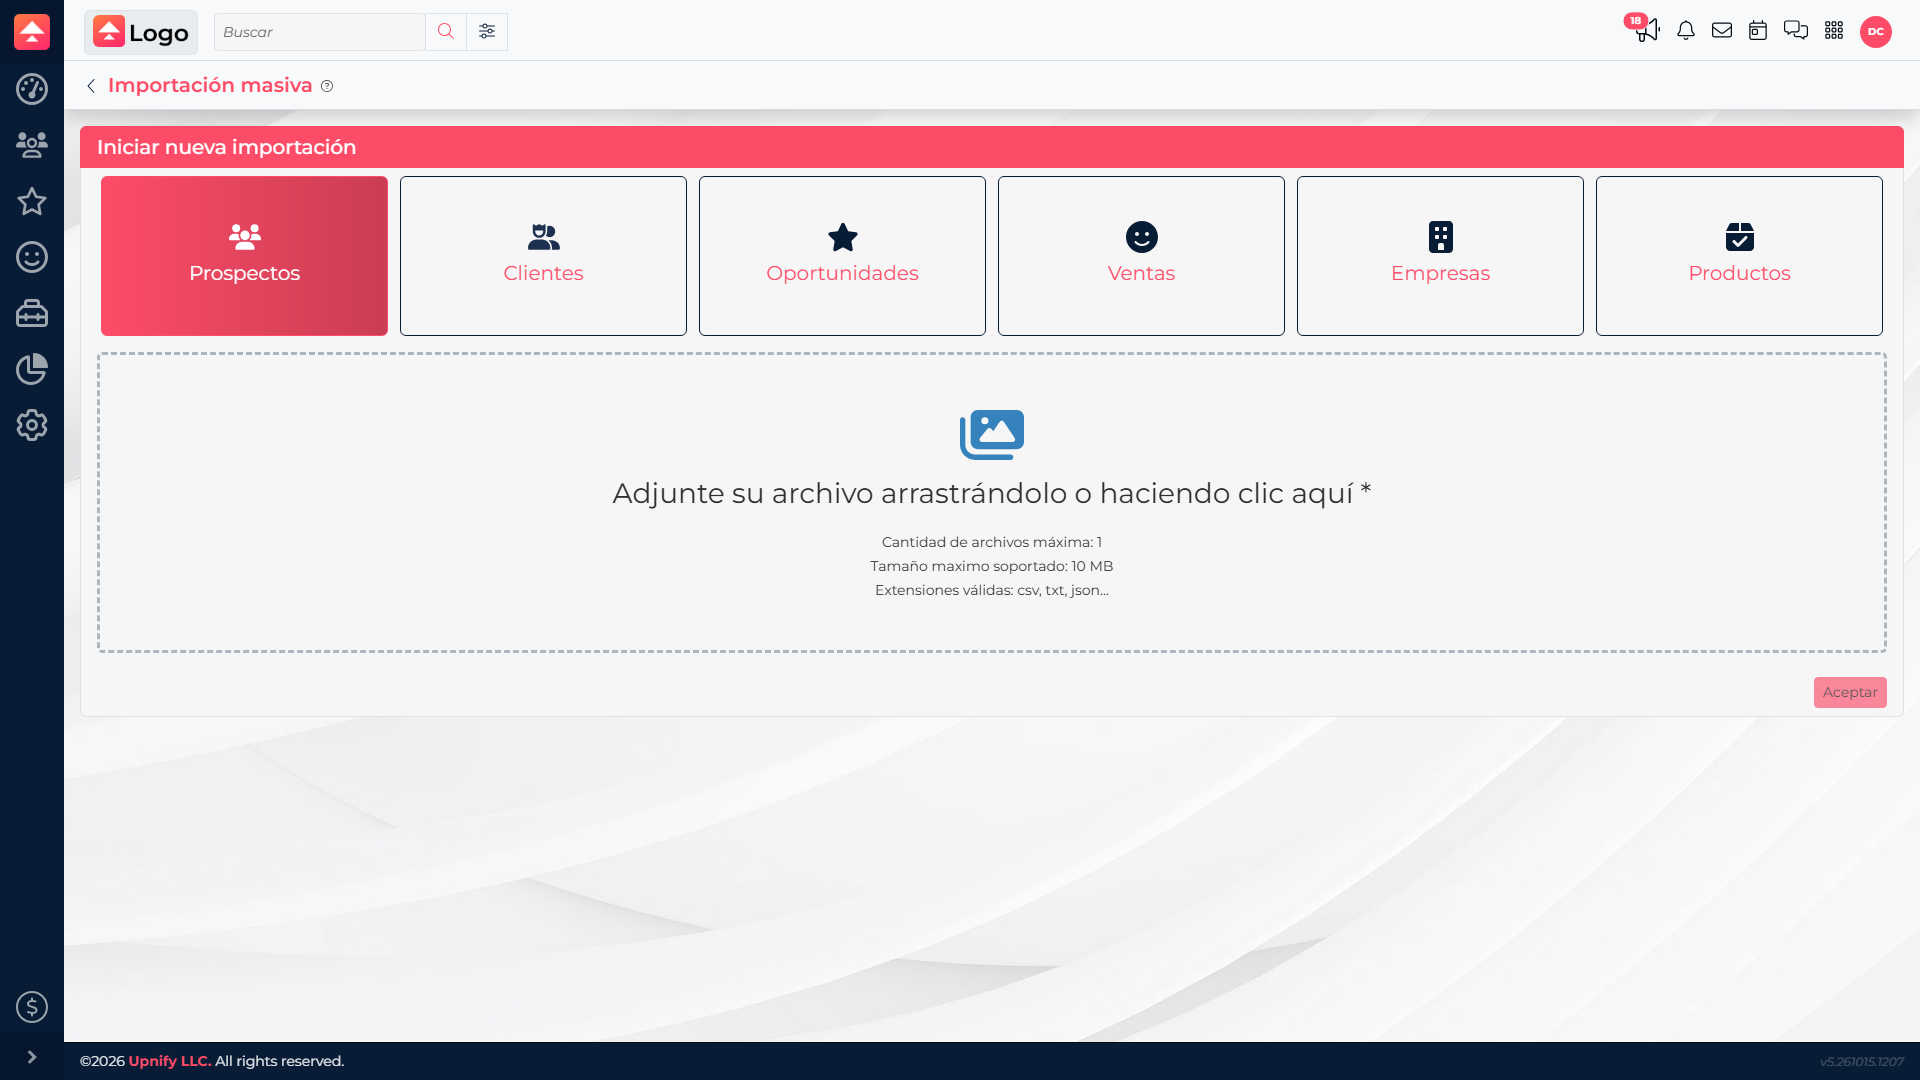
Task: Open the dollar sign billing icon
Action: point(32,1007)
